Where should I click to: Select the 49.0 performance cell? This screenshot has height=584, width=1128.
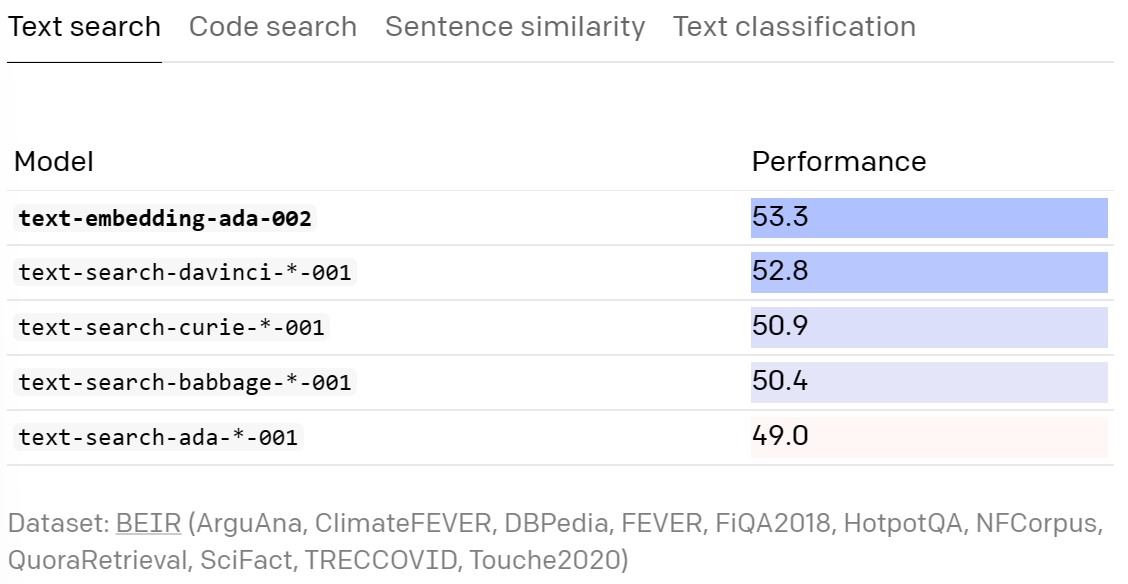pyautogui.click(x=929, y=437)
